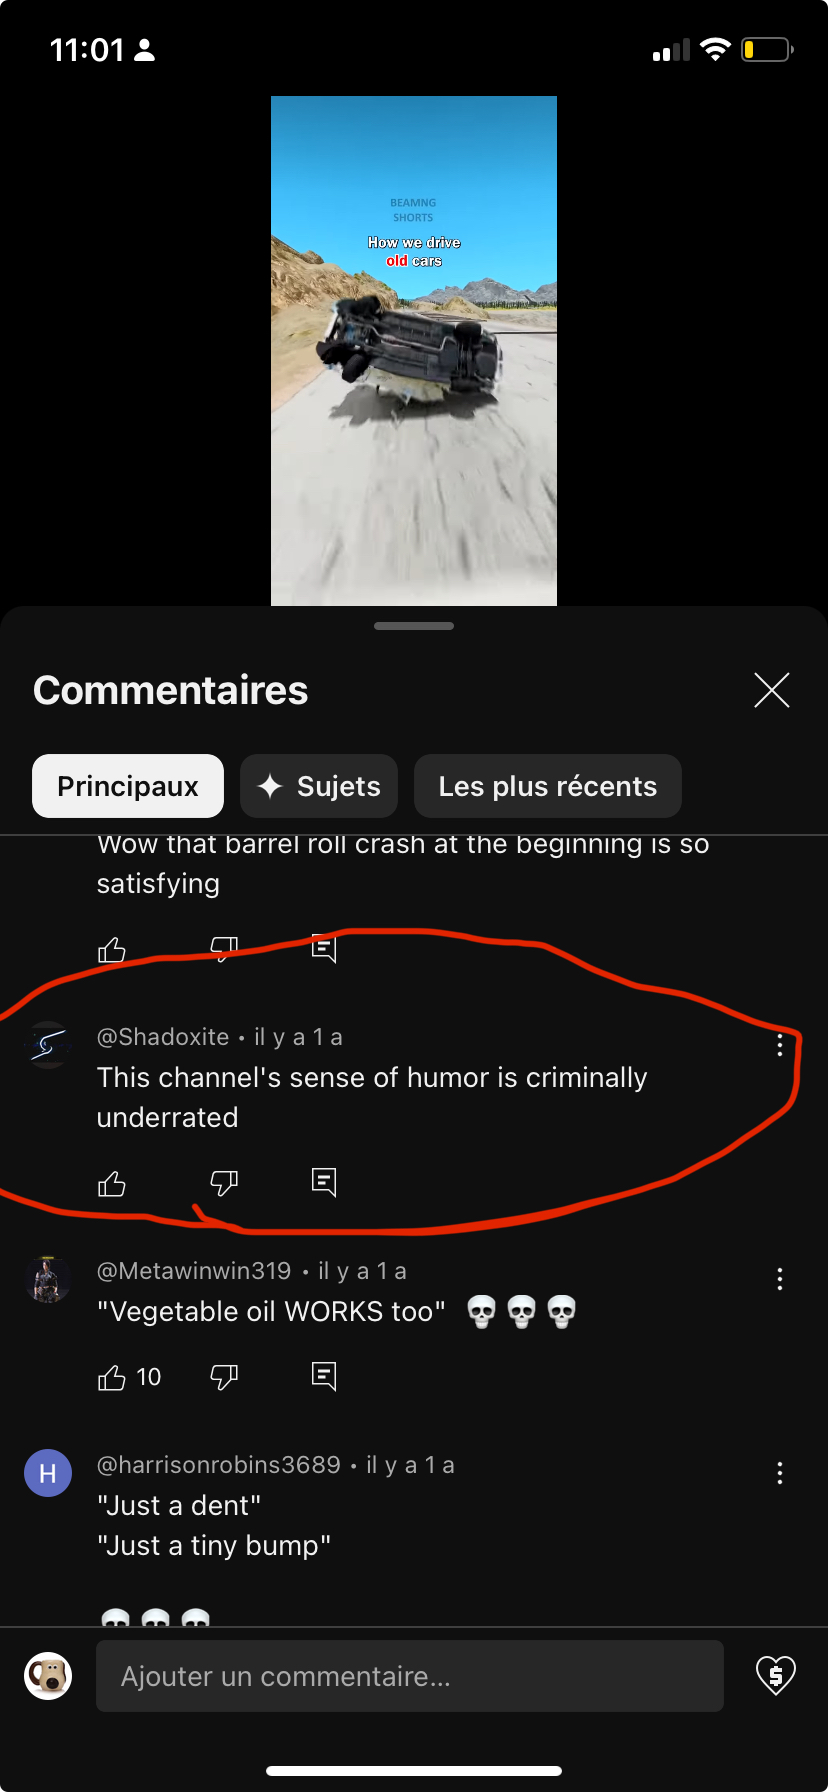Screen dimensions: 828x1792
Task: Open options menu for @Shadoxite comment
Action: pos(780,1045)
